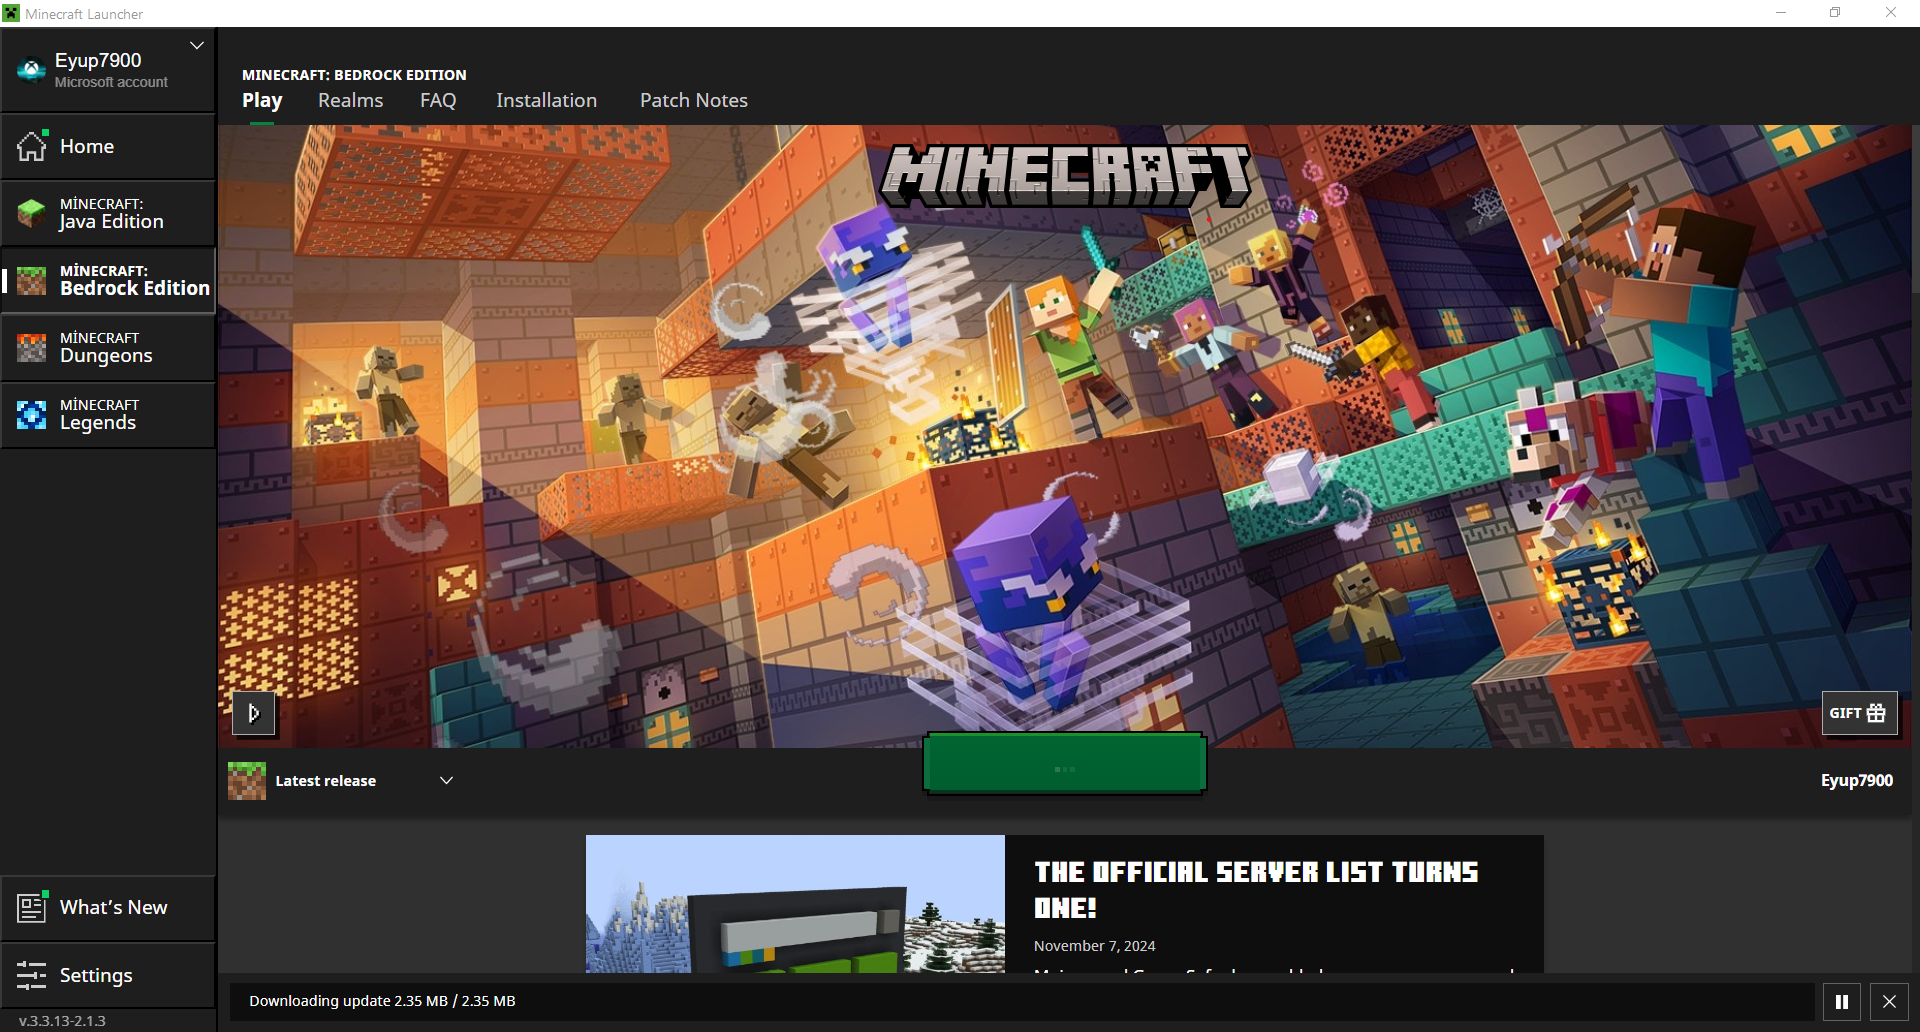
Task: Click the green Play button
Action: [x=1064, y=764]
